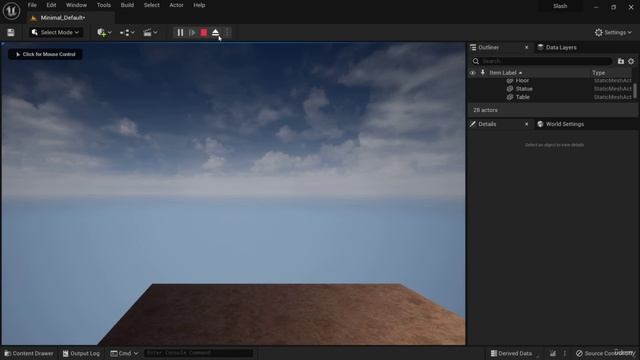Focus the console command input field
640x360 pixels.
198,353
